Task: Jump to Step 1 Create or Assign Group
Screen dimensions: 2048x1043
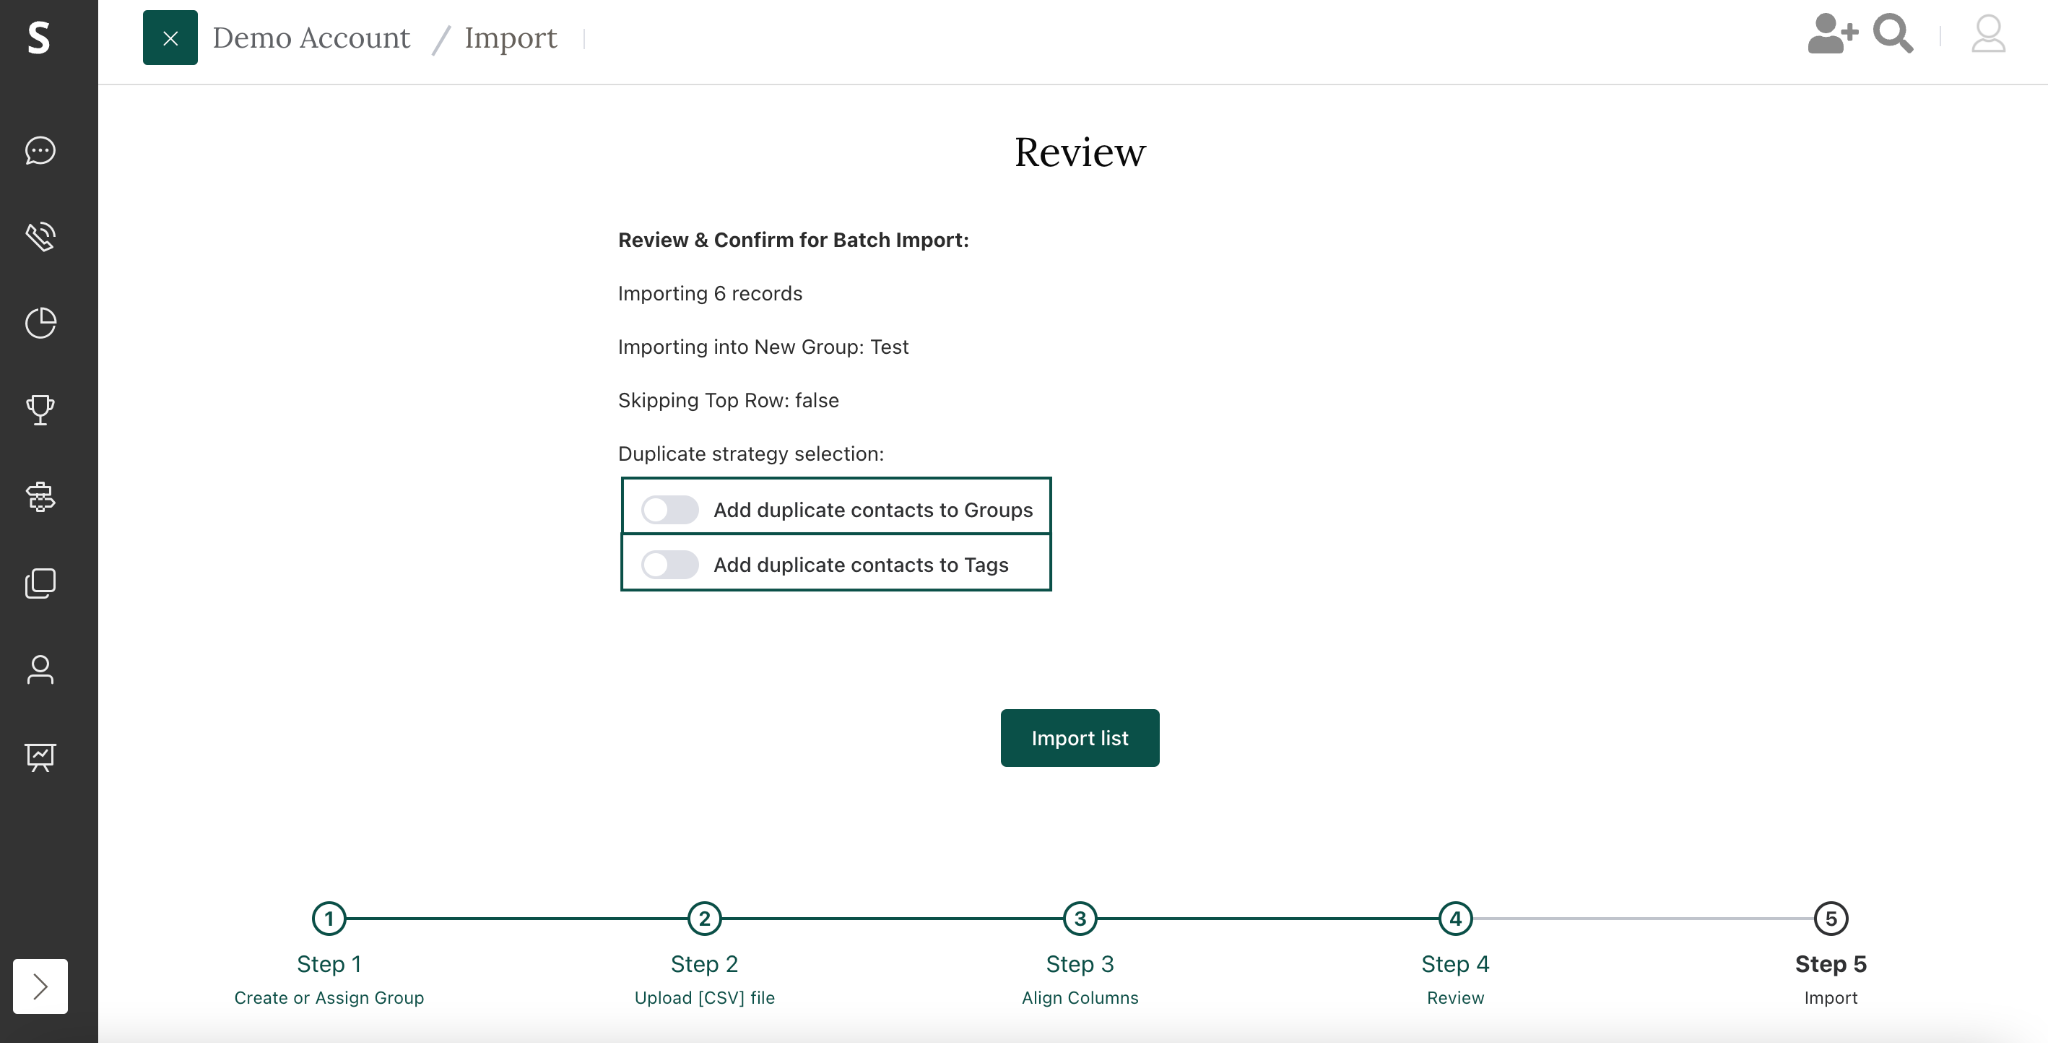Action: [329, 918]
